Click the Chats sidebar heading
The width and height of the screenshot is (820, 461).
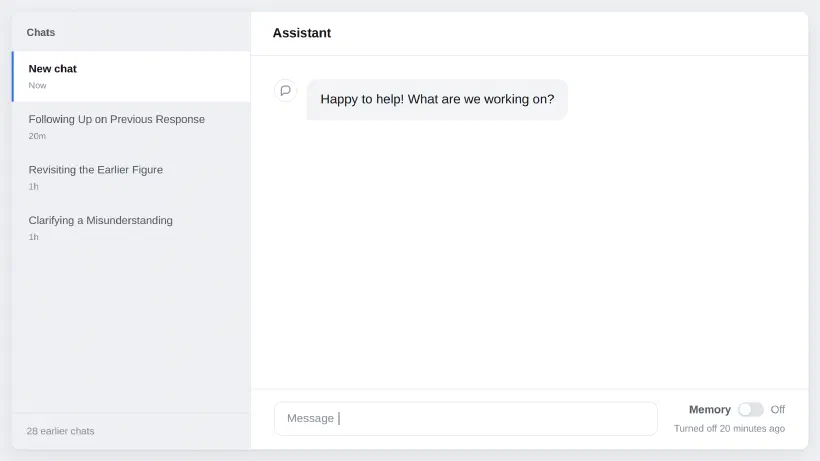pos(41,32)
